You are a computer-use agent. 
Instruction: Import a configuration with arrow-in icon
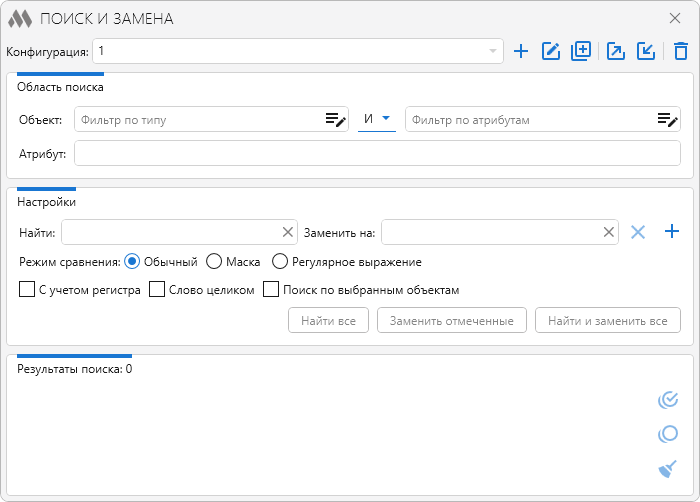[x=646, y=52]
